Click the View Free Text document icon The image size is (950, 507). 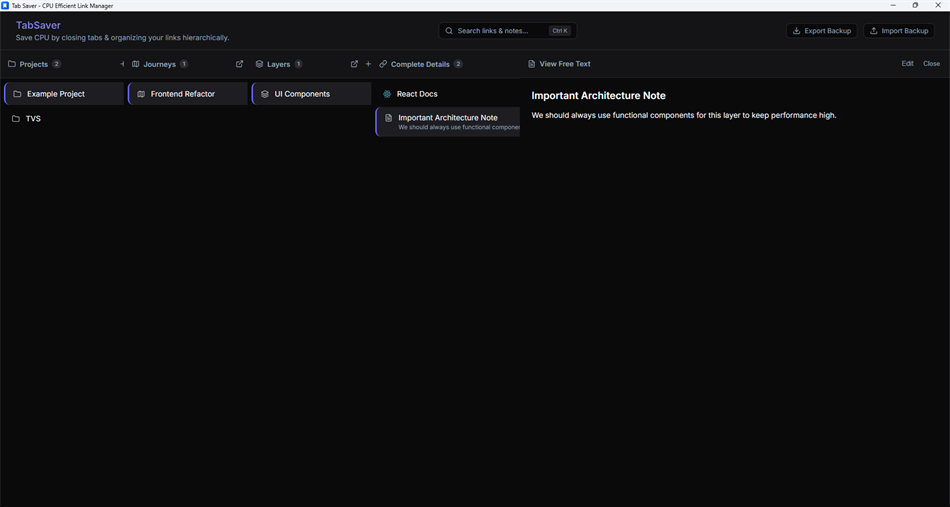[531, 64]
